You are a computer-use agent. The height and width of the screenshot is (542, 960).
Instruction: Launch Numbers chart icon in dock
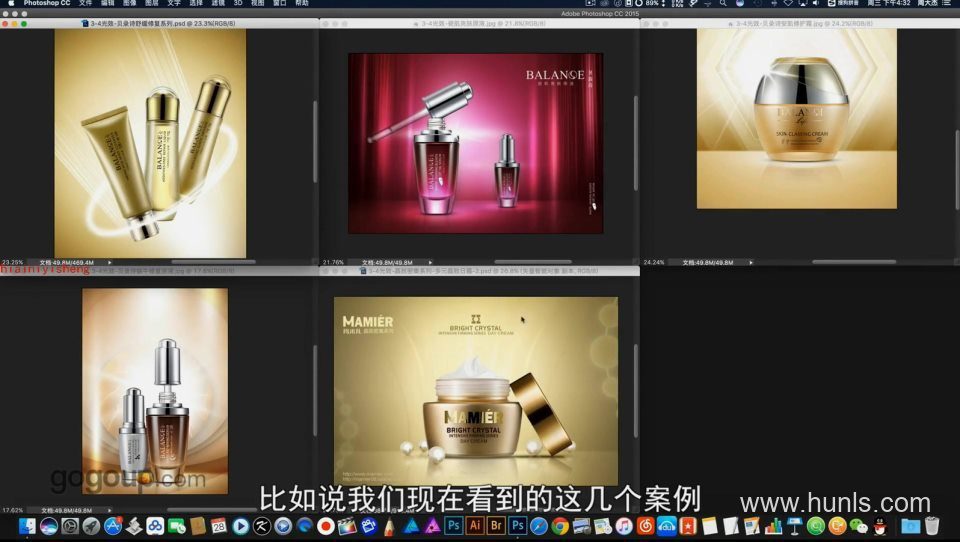click(x=773, y=526)
